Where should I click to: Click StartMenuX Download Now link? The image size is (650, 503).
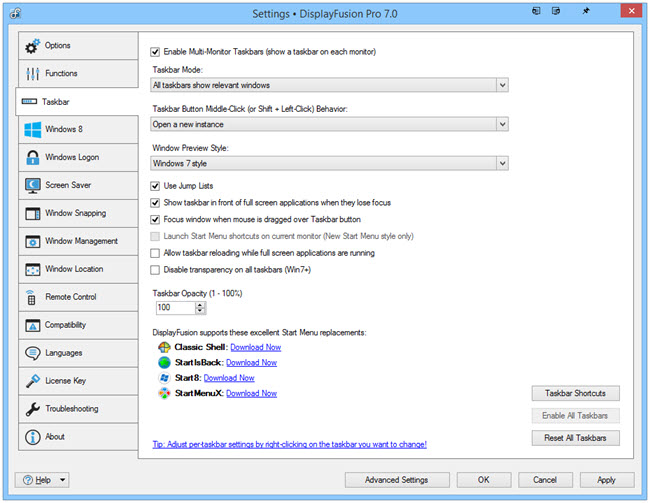(252, 394)
